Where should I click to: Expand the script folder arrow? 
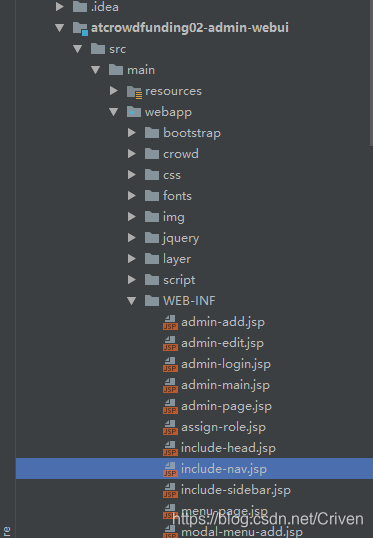click(x=132, y=280)
